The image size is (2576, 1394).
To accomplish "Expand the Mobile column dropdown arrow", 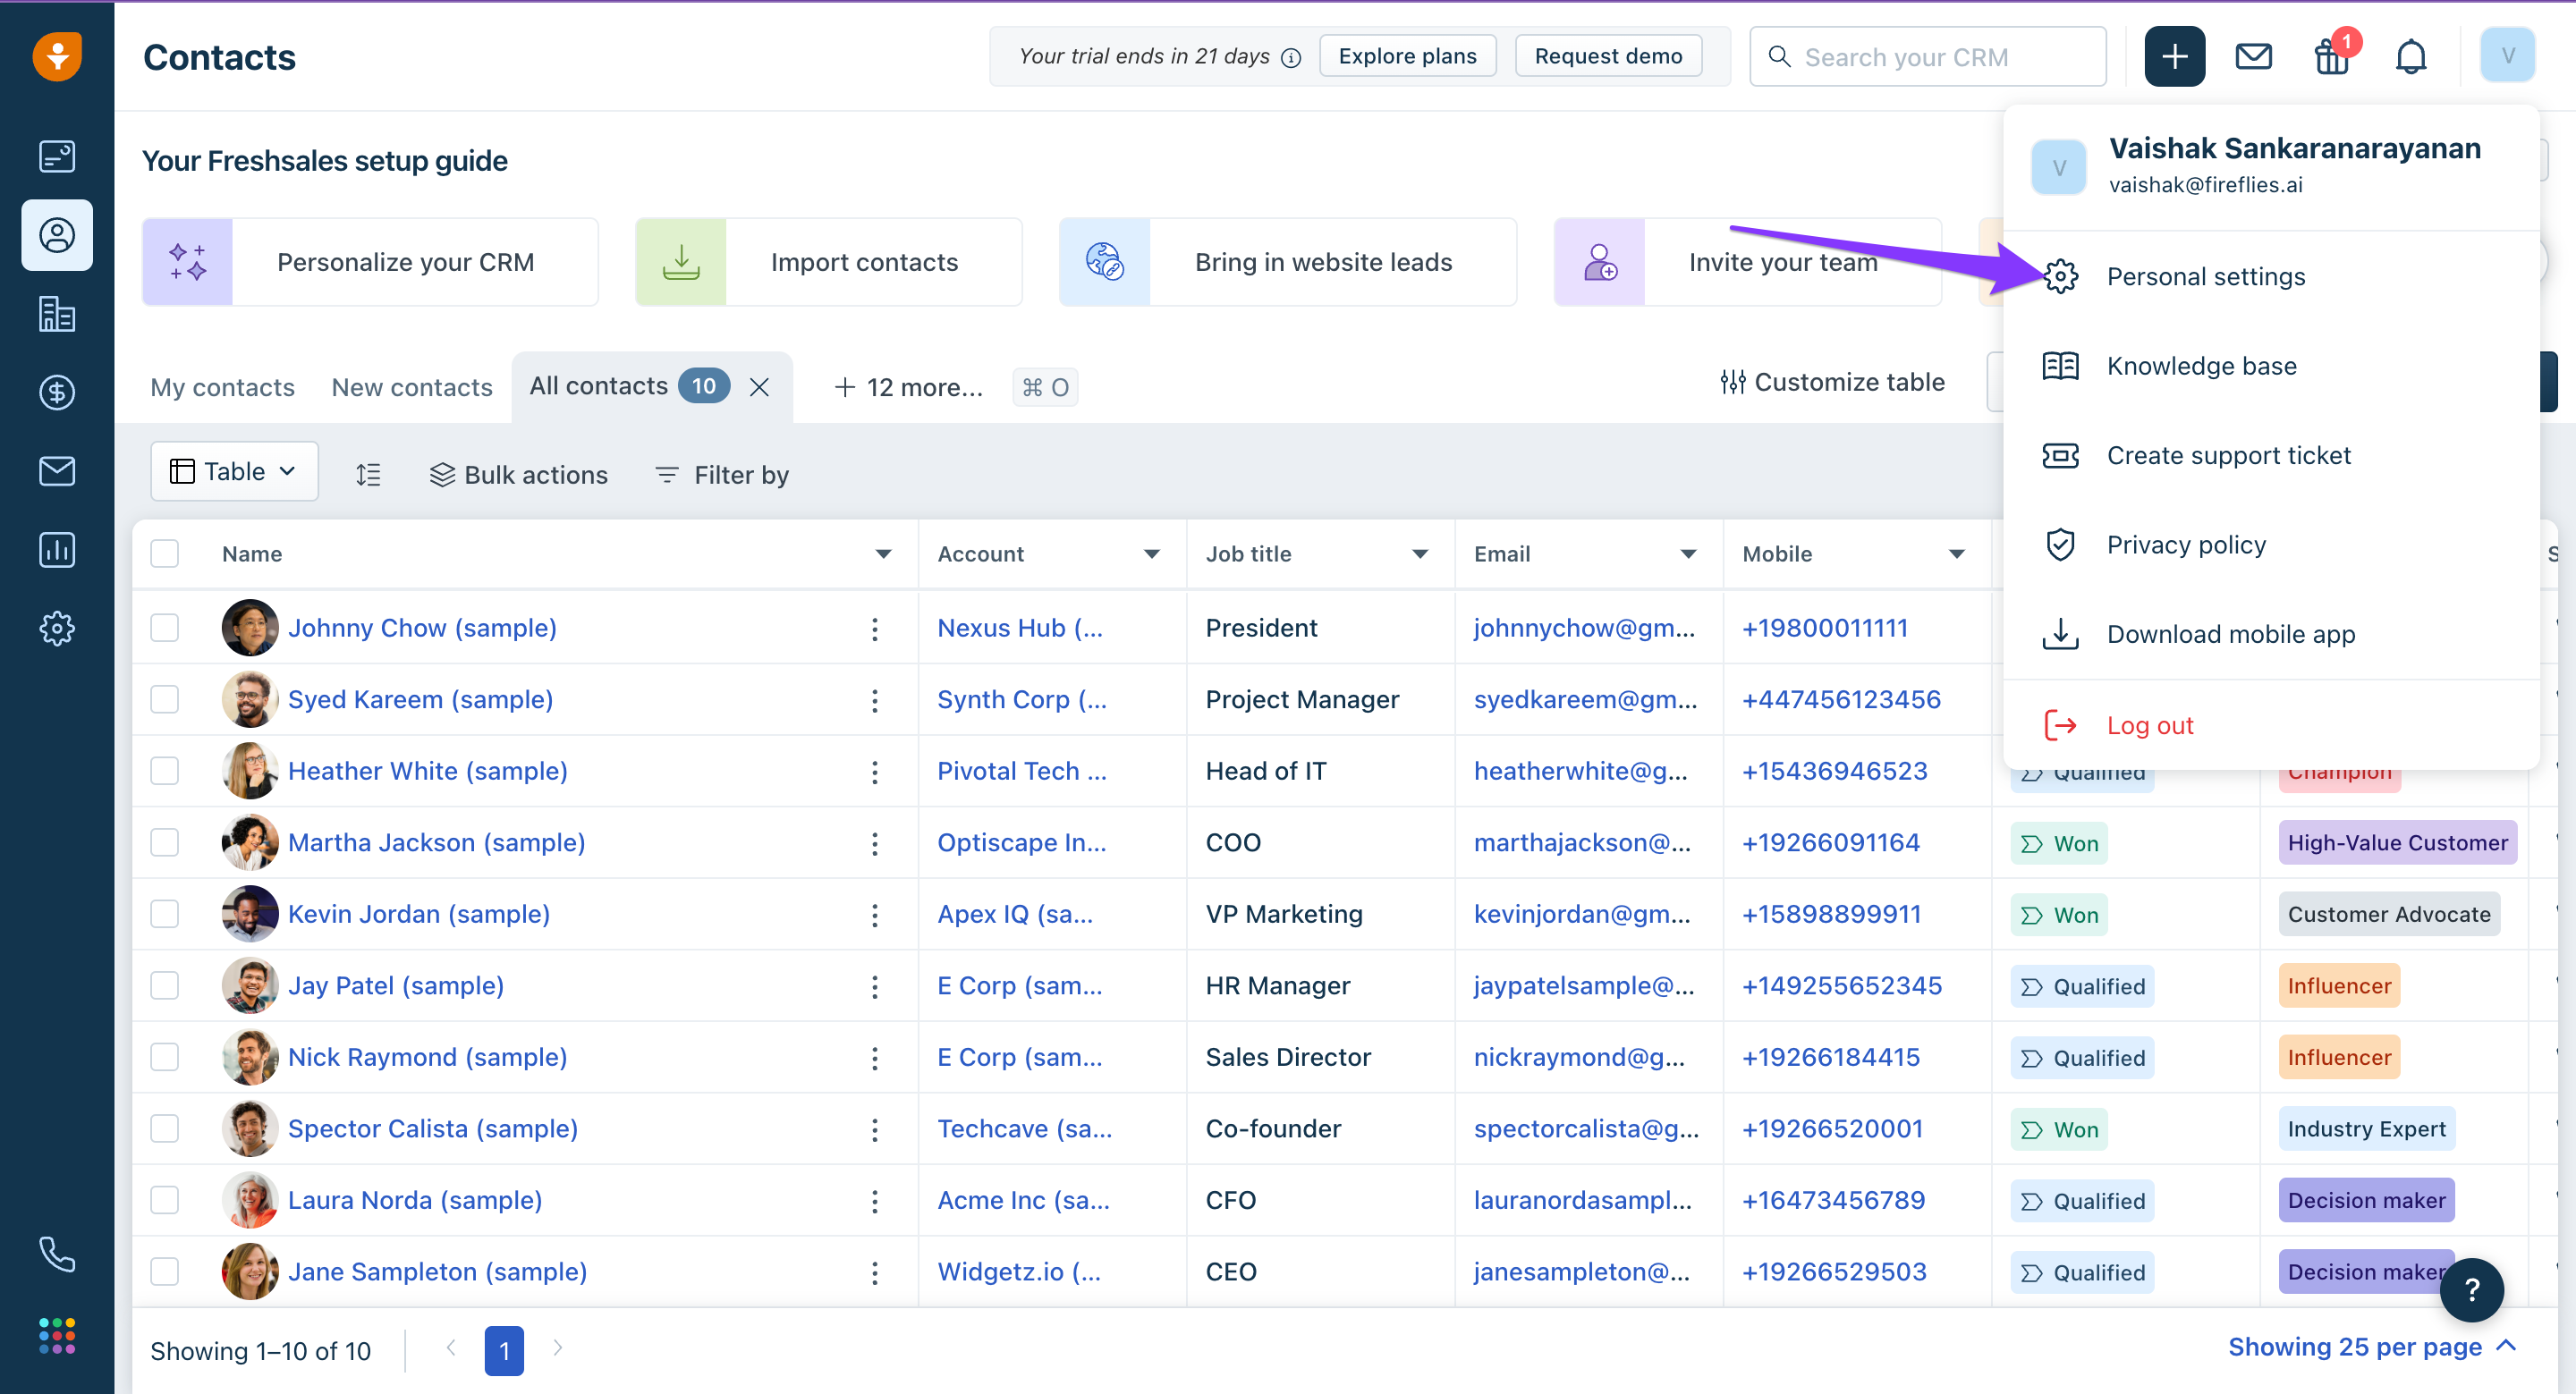I will click(x=1956, y=554).
